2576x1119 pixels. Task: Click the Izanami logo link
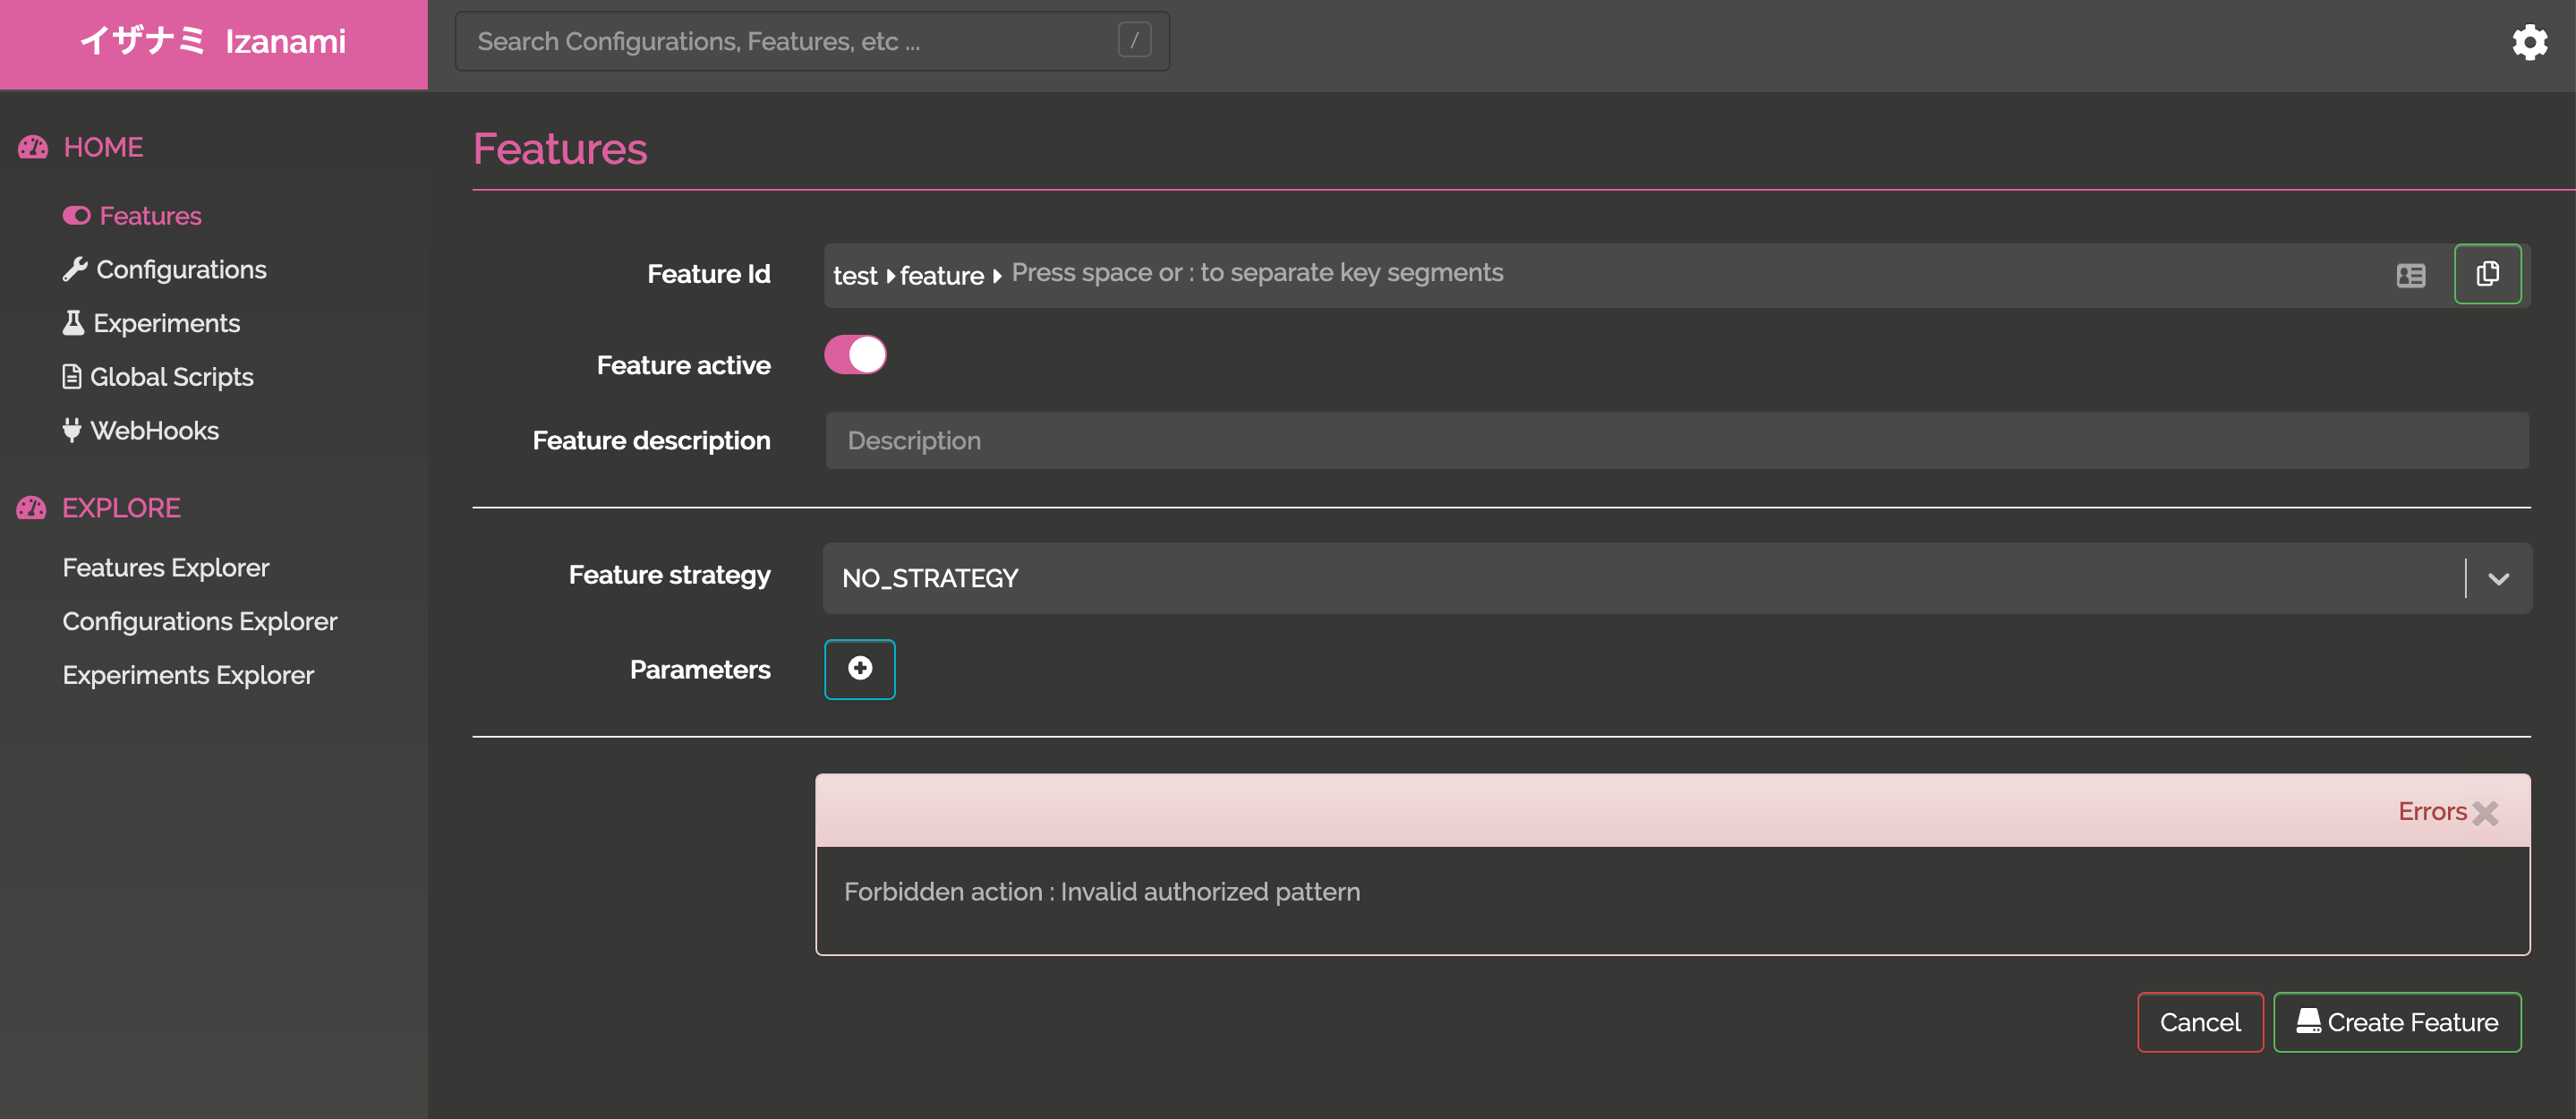coord(213,42)
